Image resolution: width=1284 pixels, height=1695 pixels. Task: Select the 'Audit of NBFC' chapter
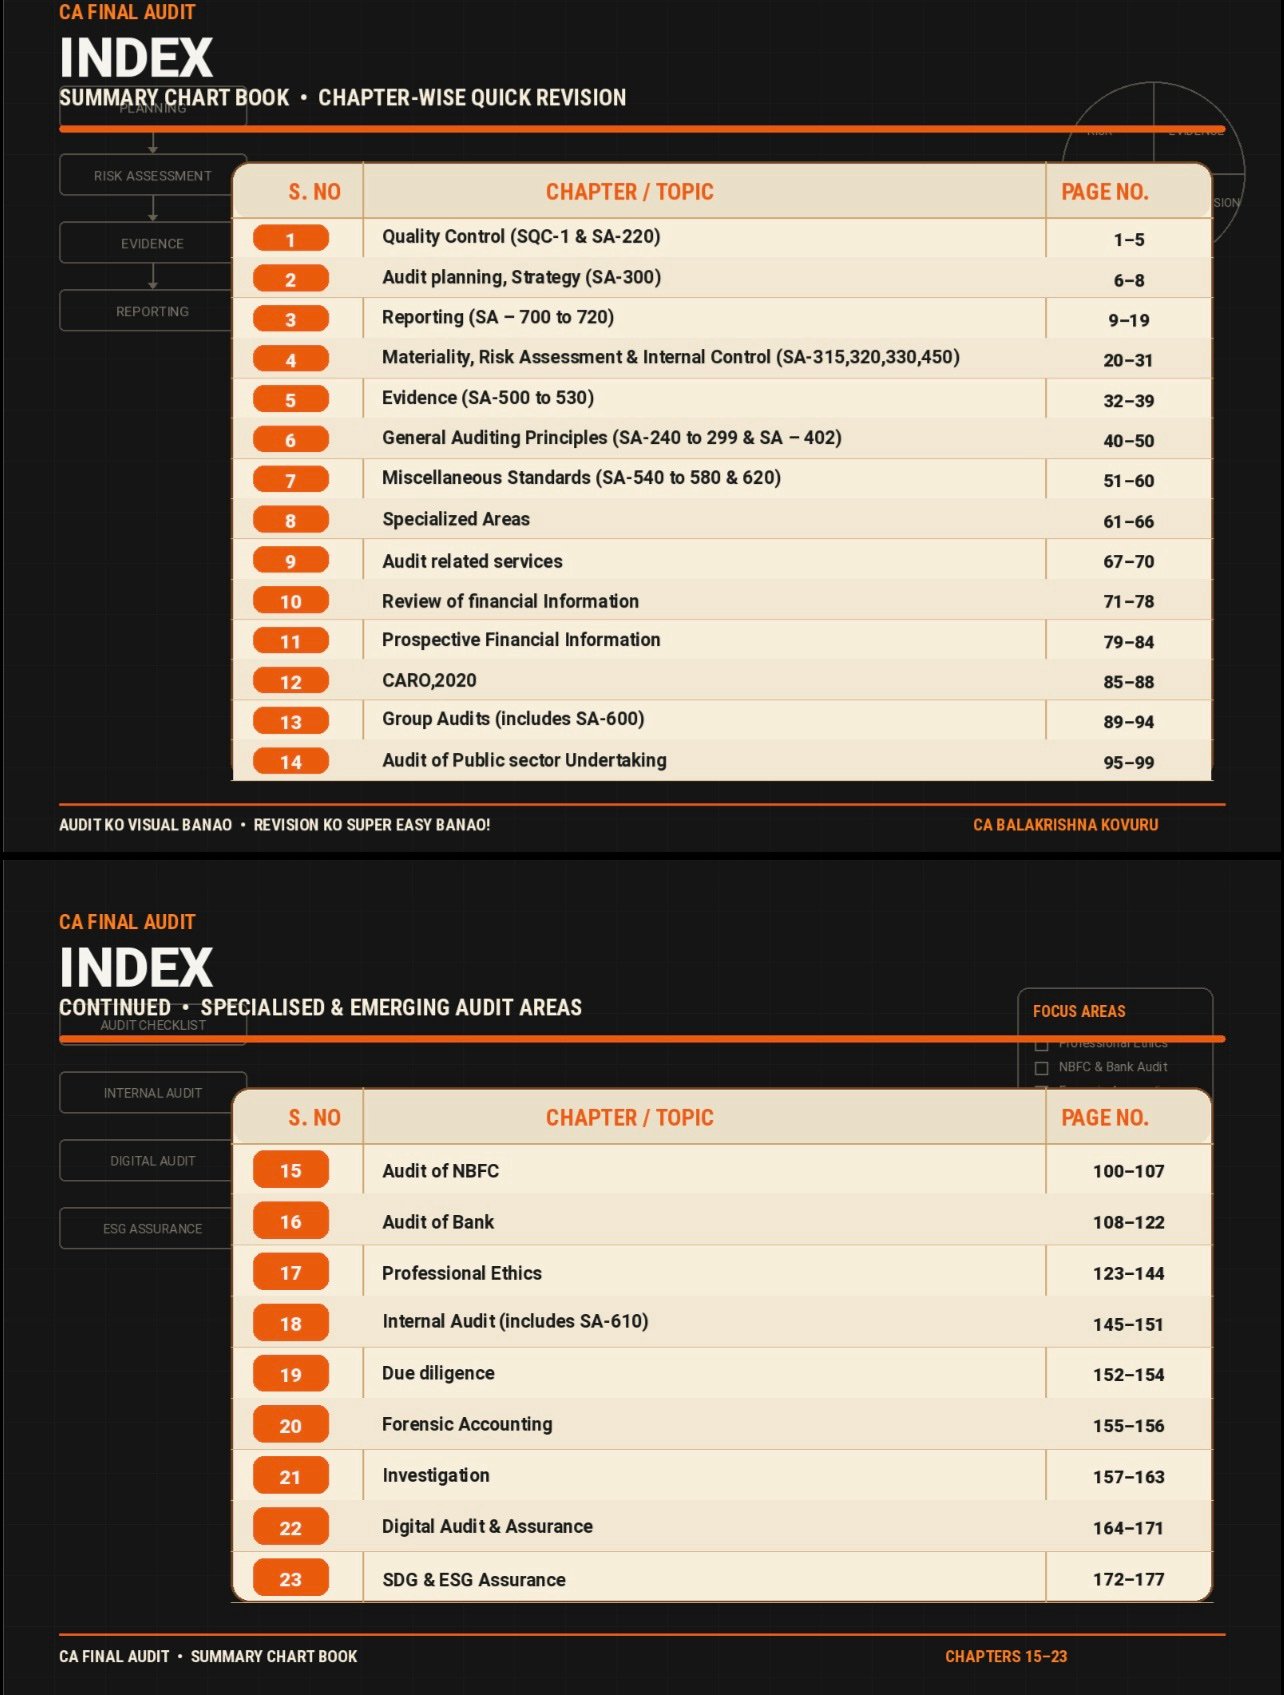click(440, 1171)
